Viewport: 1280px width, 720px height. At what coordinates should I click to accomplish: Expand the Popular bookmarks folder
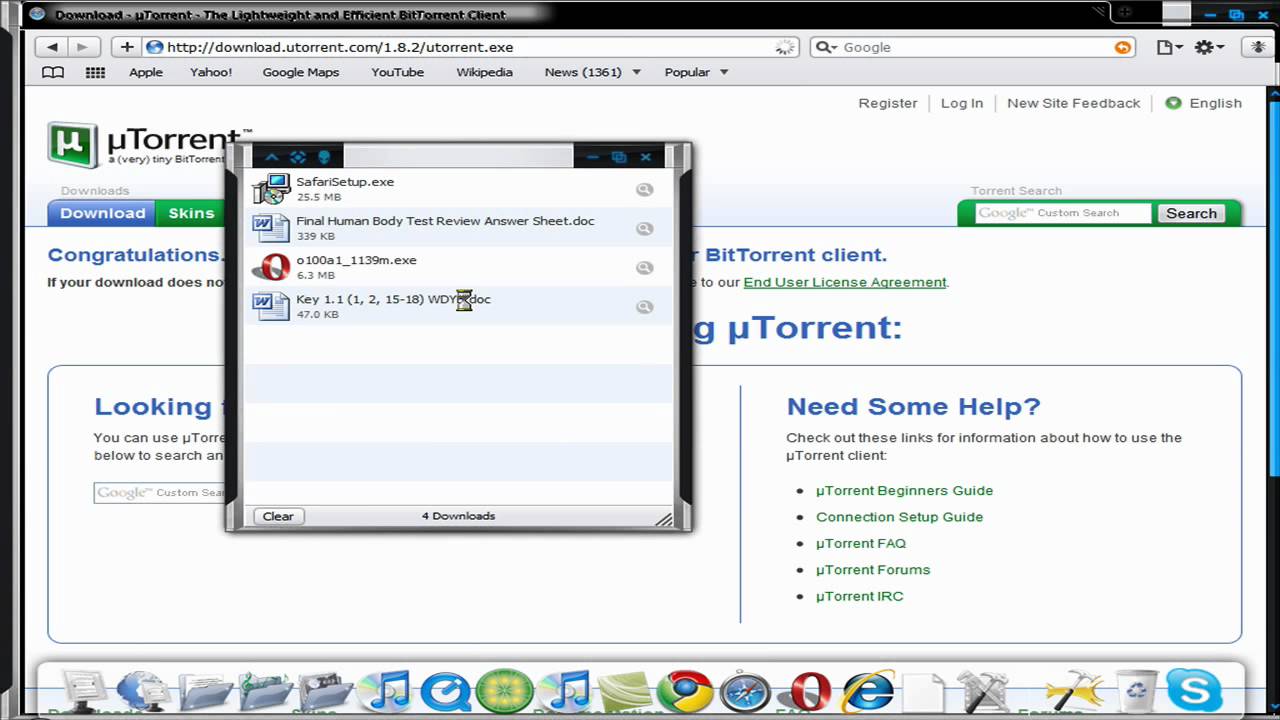point(697,72)
